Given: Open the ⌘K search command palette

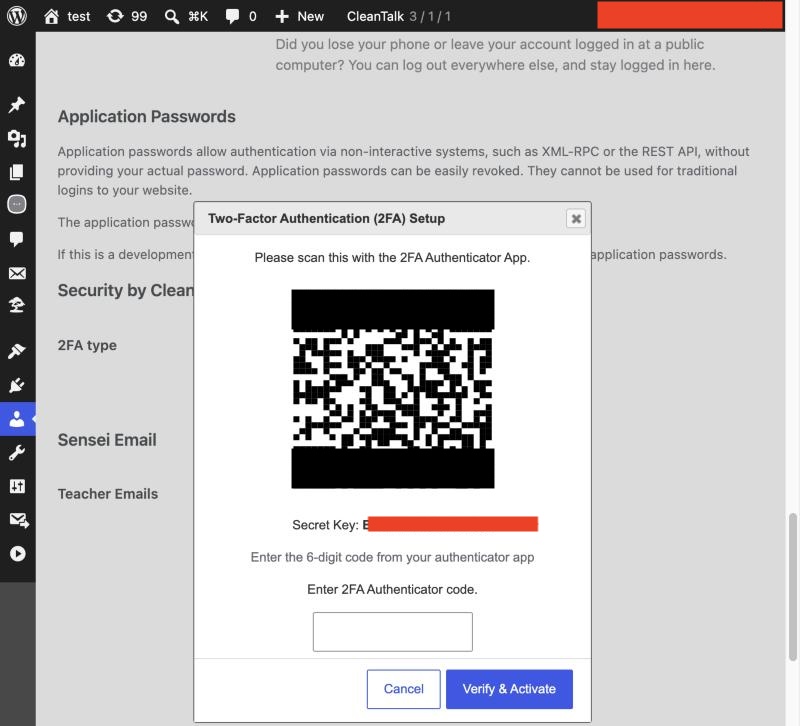Looking at the screenshot, I should pos(186,16).
